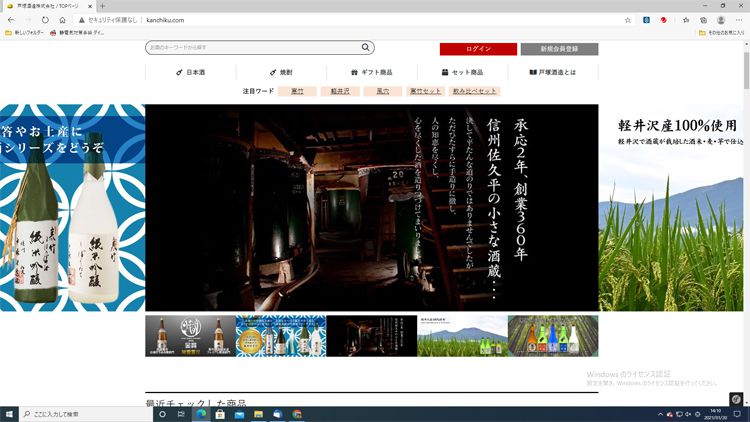
Task: Open the browser profile avatar
Action: pyautogui.click(x=721, y=20)
